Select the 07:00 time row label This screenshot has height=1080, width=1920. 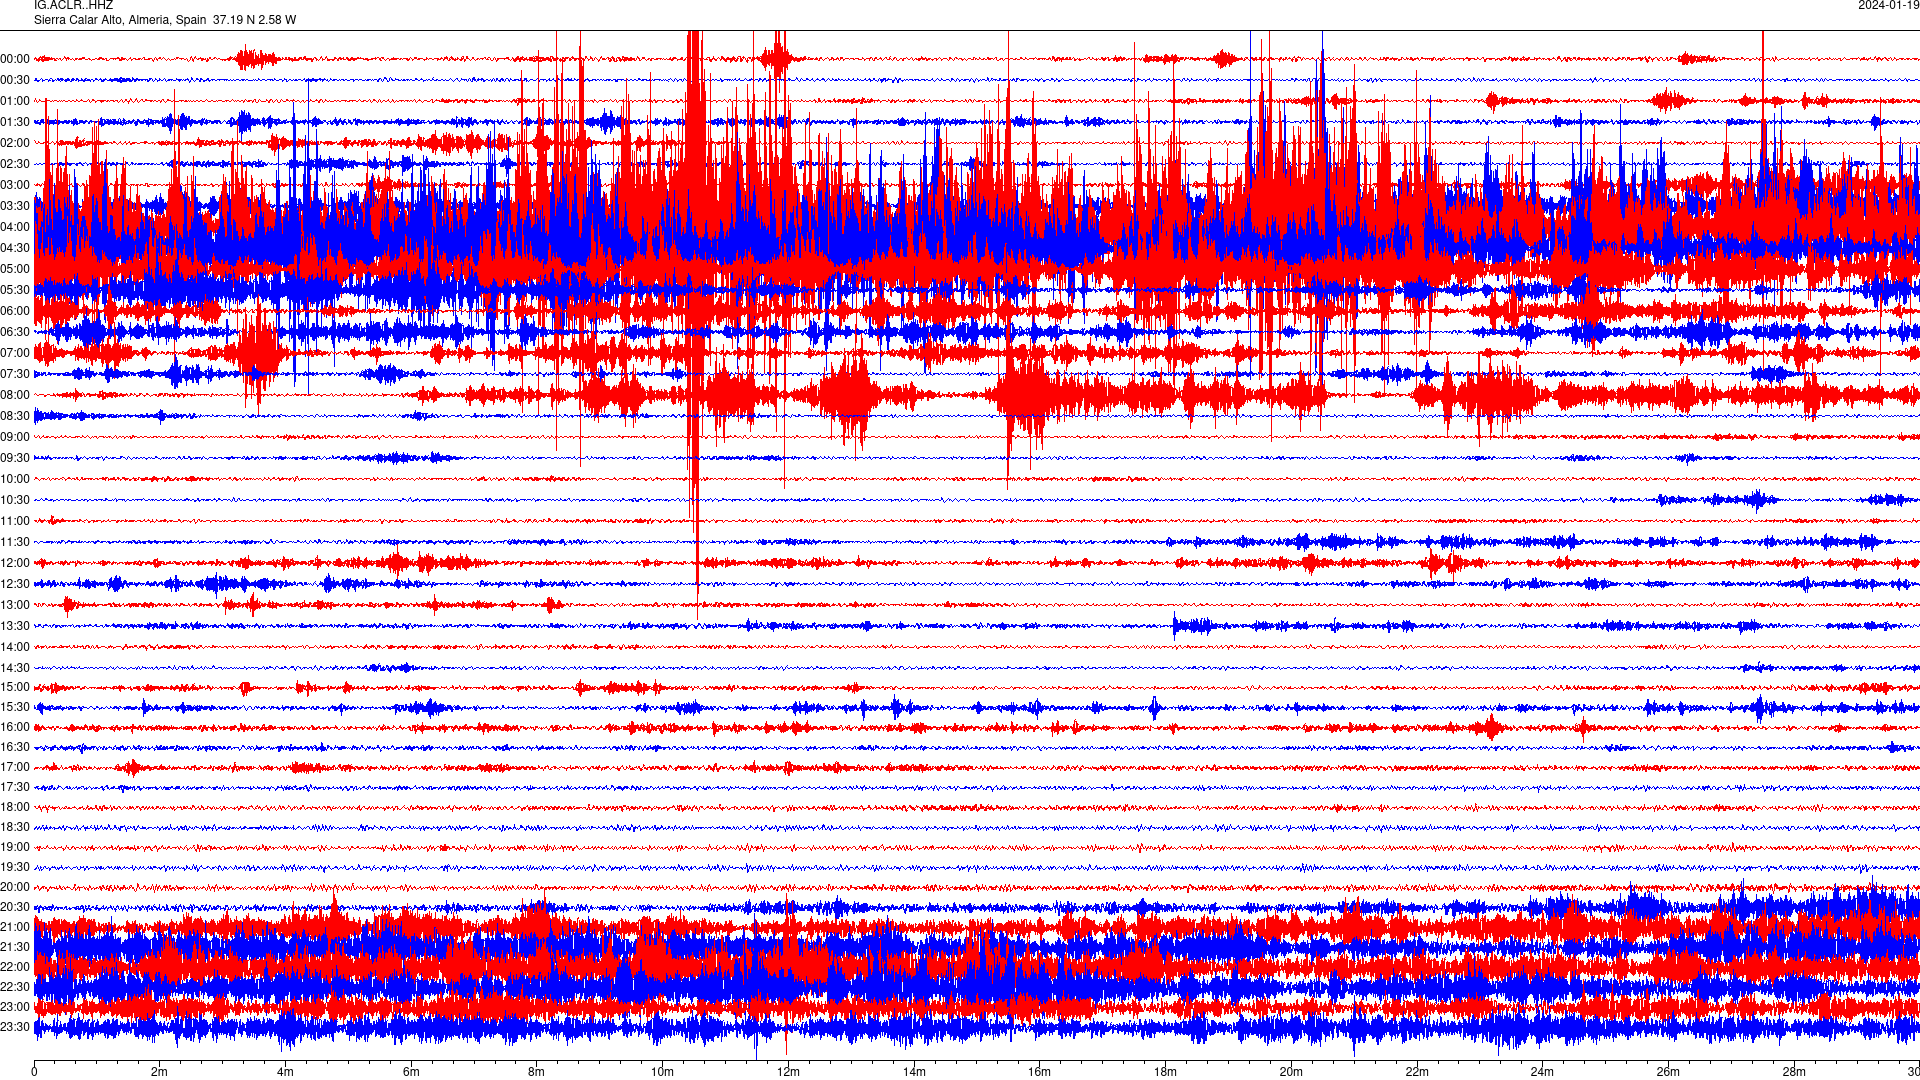click(15, 353)
